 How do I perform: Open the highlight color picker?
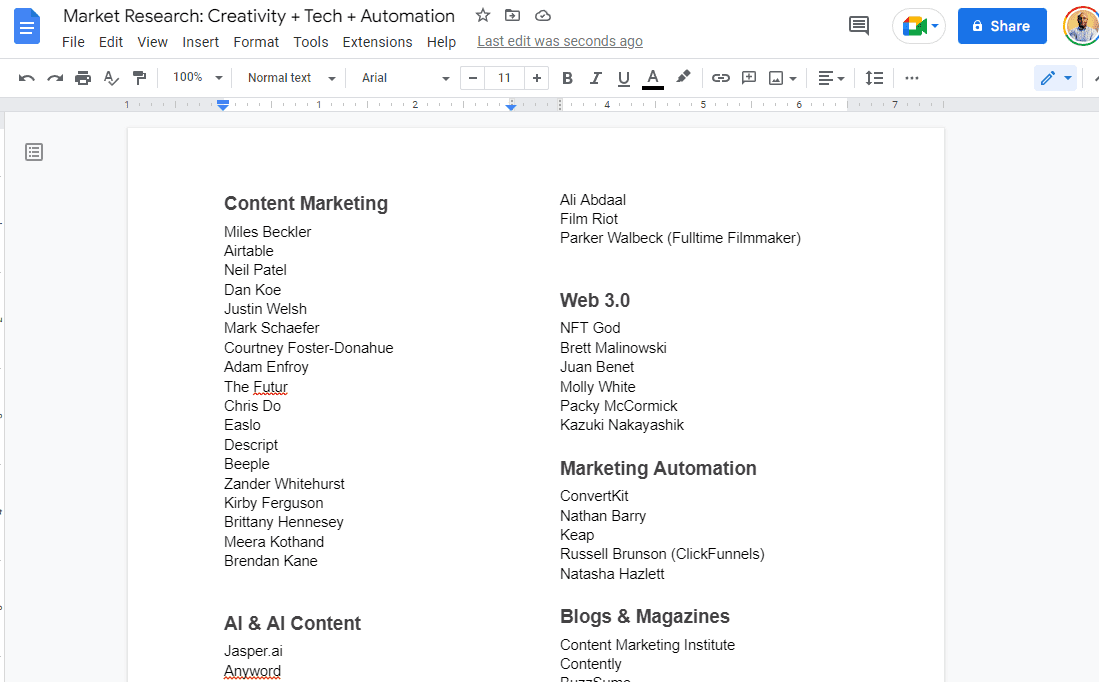coord(683,77)
